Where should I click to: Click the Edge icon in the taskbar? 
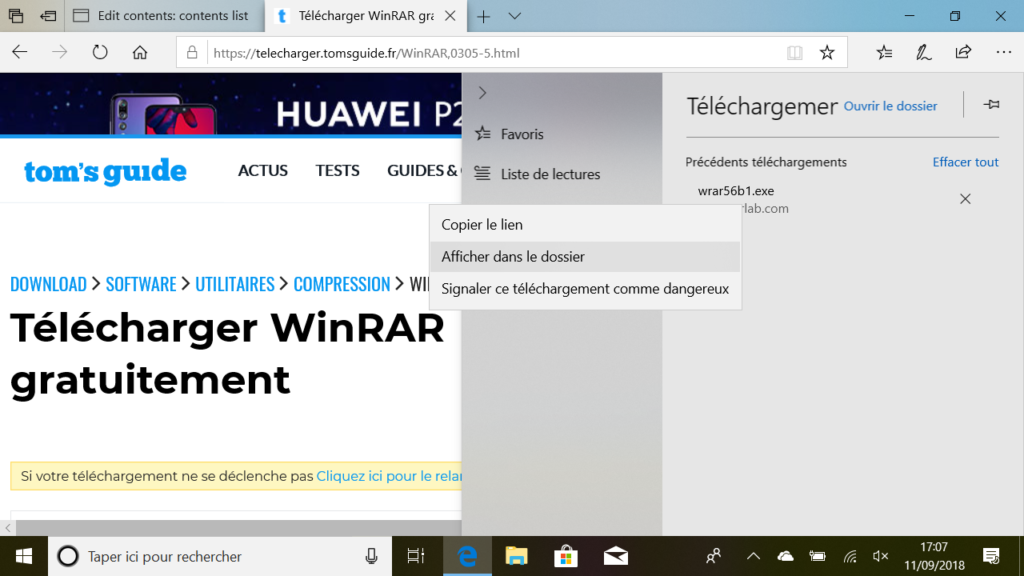tap(467, 556)
